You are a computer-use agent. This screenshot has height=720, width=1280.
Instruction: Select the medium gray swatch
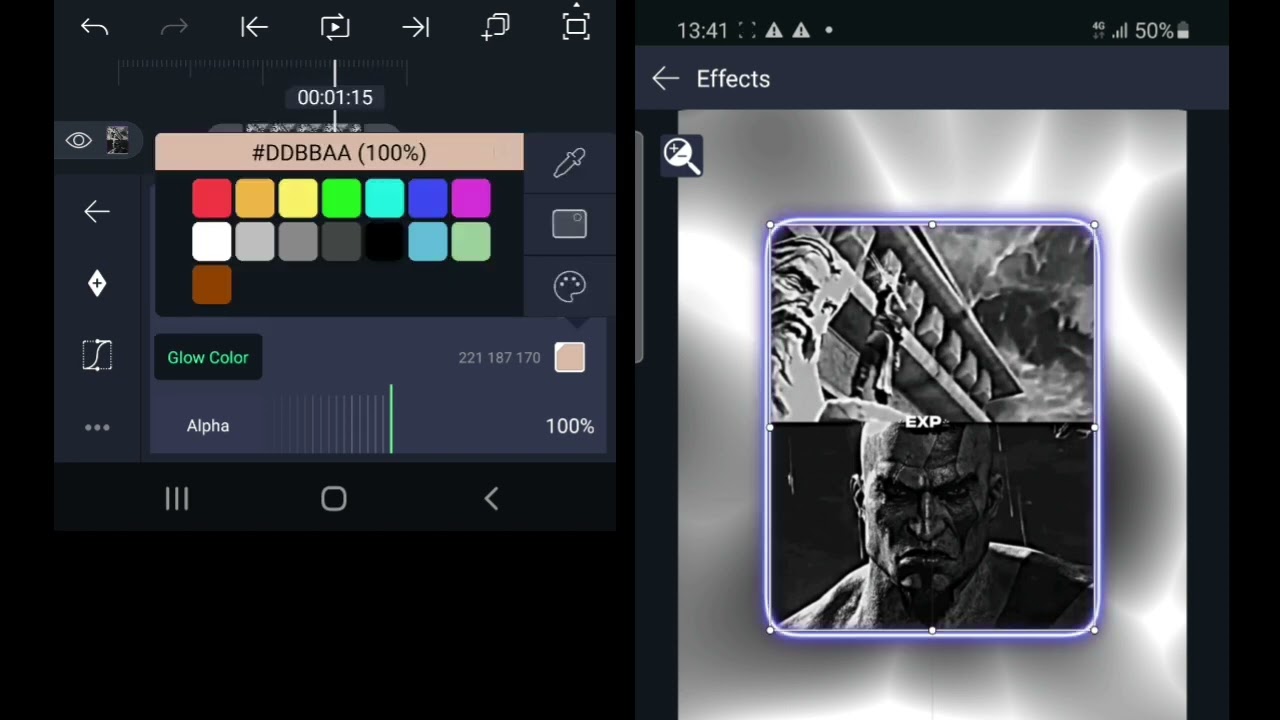coord(298,242)
